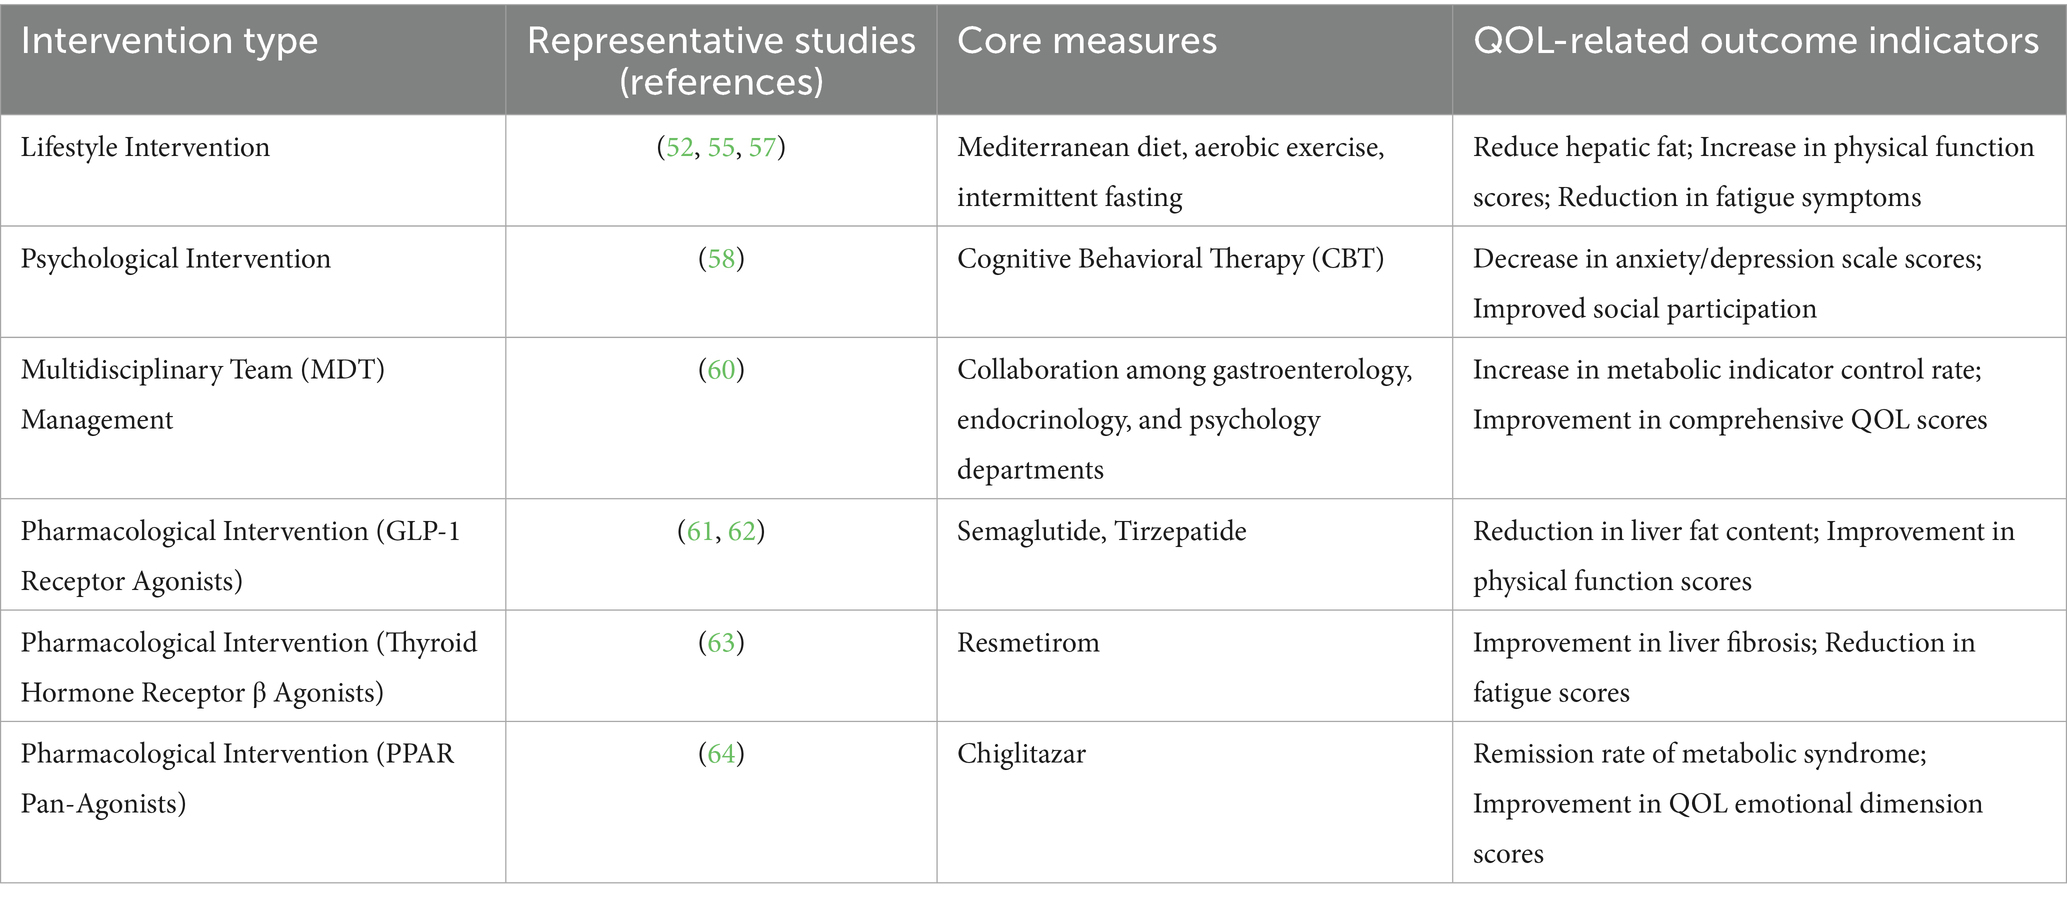Select the Lifestyle Intervention cell
This screenshot has height=901, width=2067.
point(145,148)
